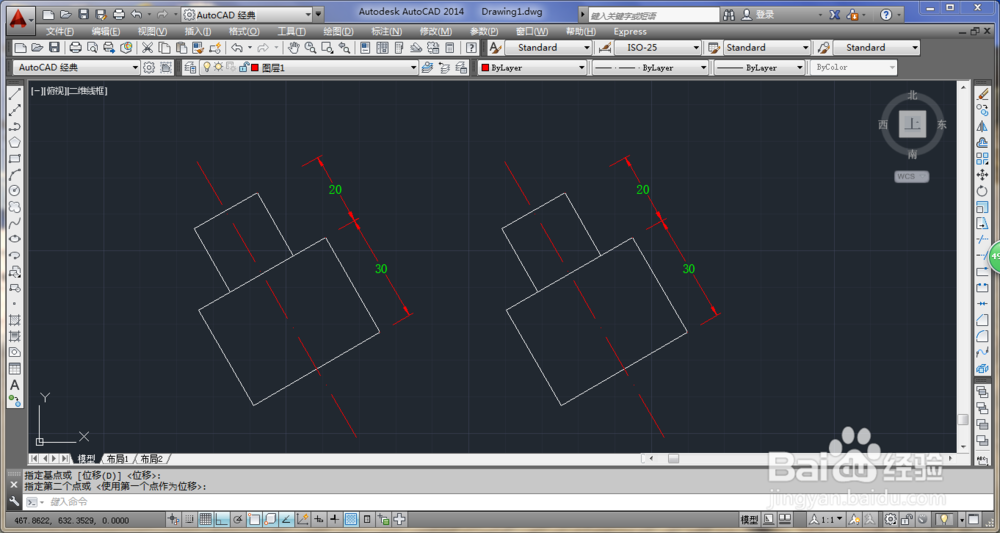1000x533 pixels.
Task: Click the Dimension Style icon beside ISO-25
Action: pyautogui.click(x=605, y=47)
